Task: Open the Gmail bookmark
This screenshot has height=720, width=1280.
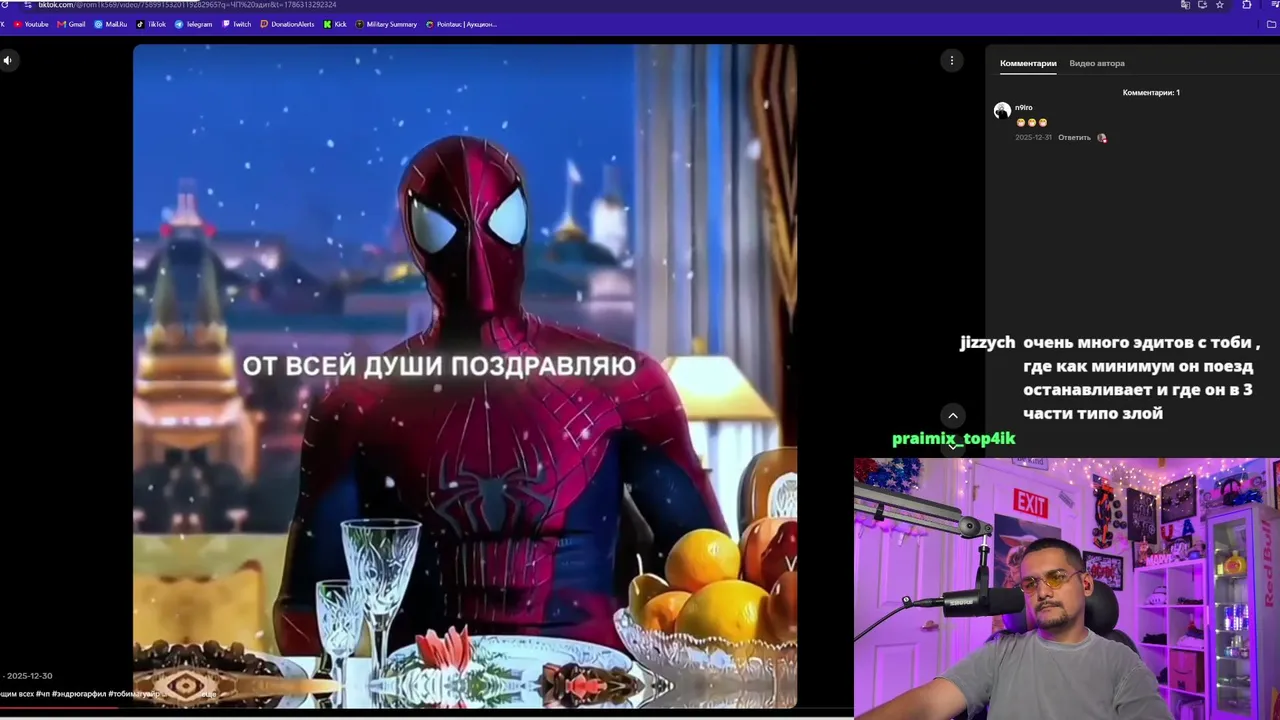Action: tap(72, 24)
